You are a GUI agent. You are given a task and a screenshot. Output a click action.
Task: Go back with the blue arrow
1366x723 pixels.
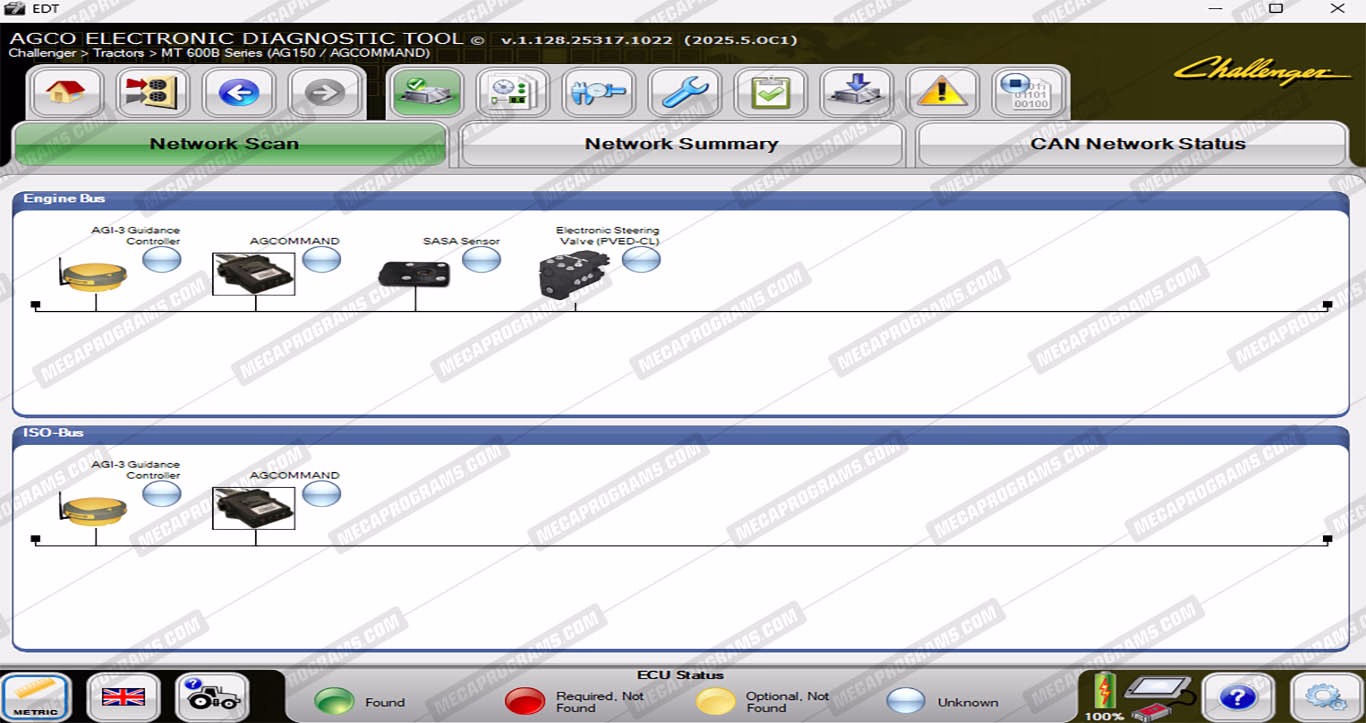[239, 94]
